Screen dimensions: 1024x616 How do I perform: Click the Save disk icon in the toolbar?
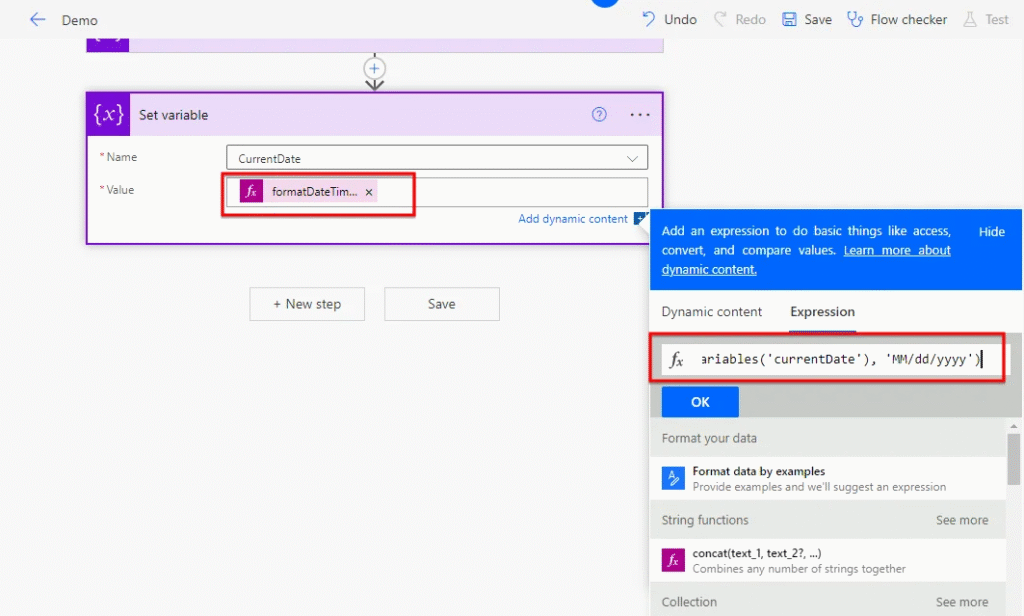click(x=789, y=19)
